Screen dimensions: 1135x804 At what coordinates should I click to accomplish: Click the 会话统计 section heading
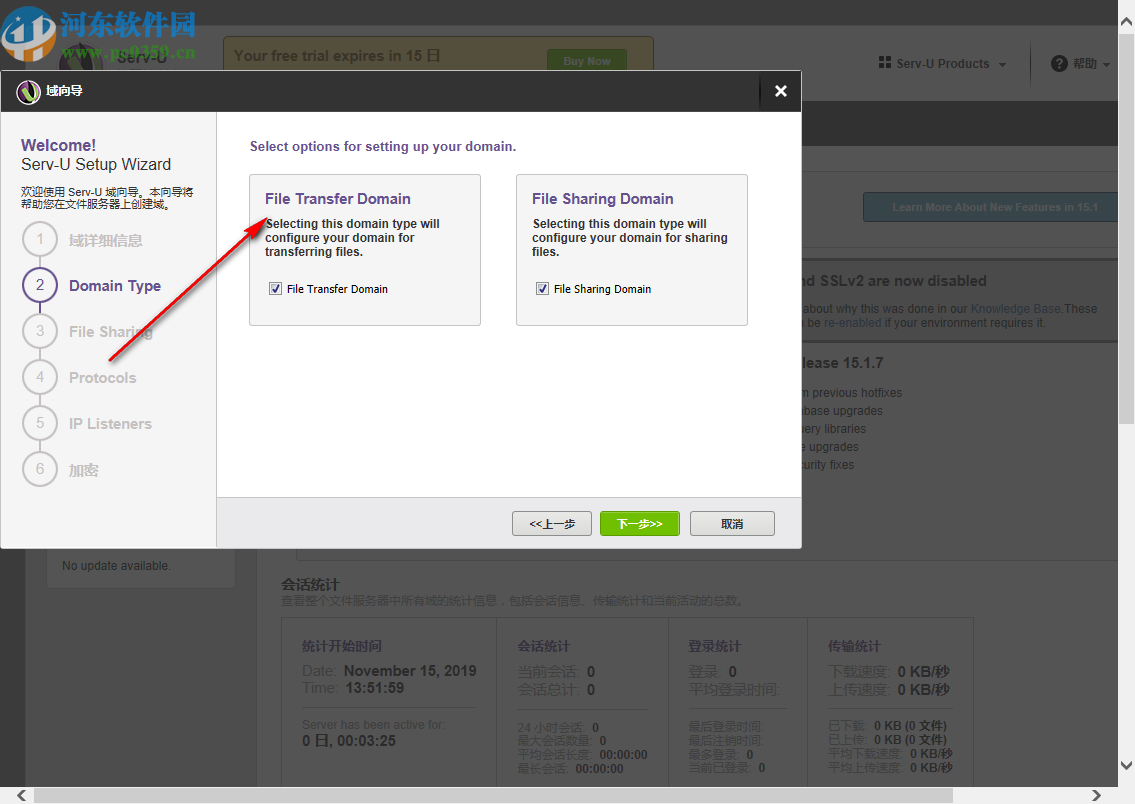[x=310, y=584]
